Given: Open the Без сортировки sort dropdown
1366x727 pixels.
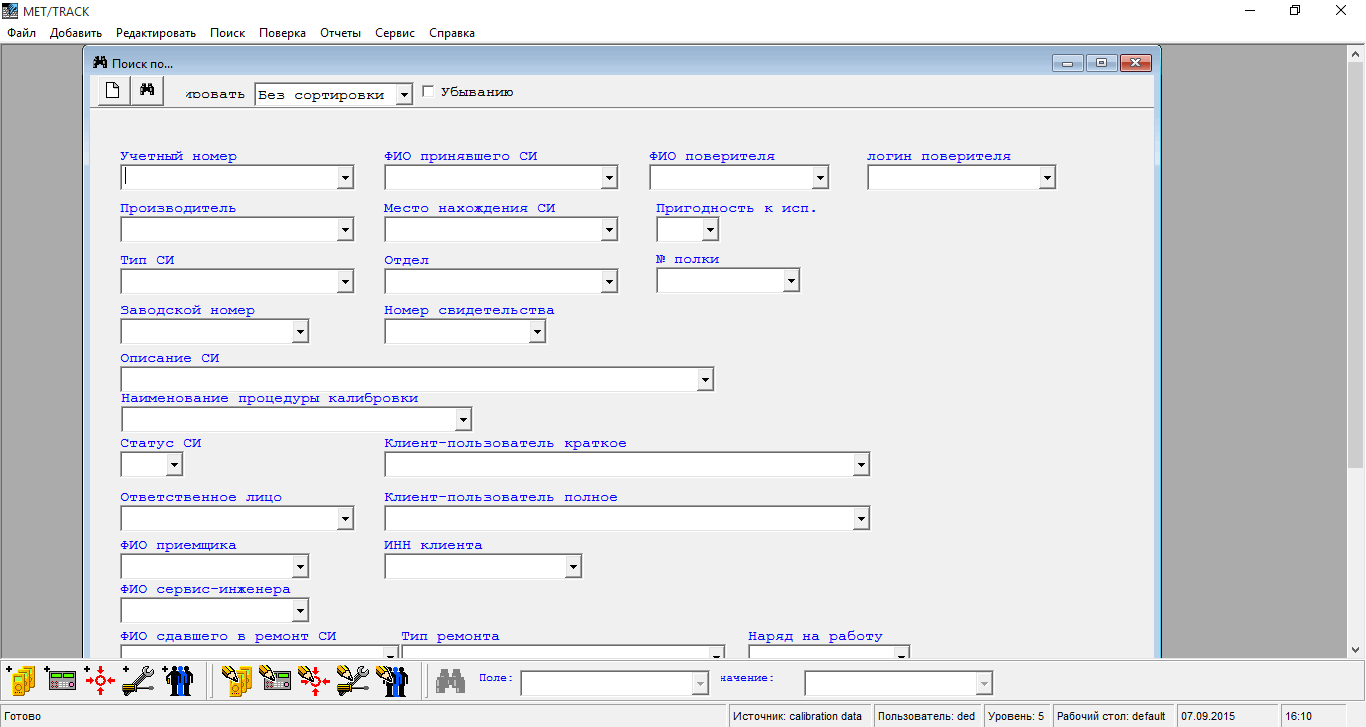Looking at the screenshot, I should (403, 95).
